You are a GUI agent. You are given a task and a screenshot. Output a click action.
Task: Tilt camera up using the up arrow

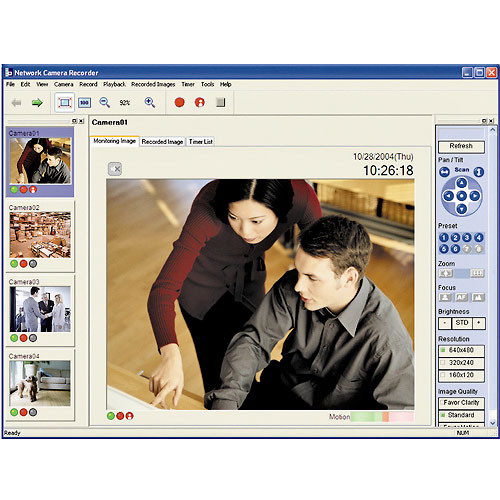pyautogui.click(x=461, y=183)
